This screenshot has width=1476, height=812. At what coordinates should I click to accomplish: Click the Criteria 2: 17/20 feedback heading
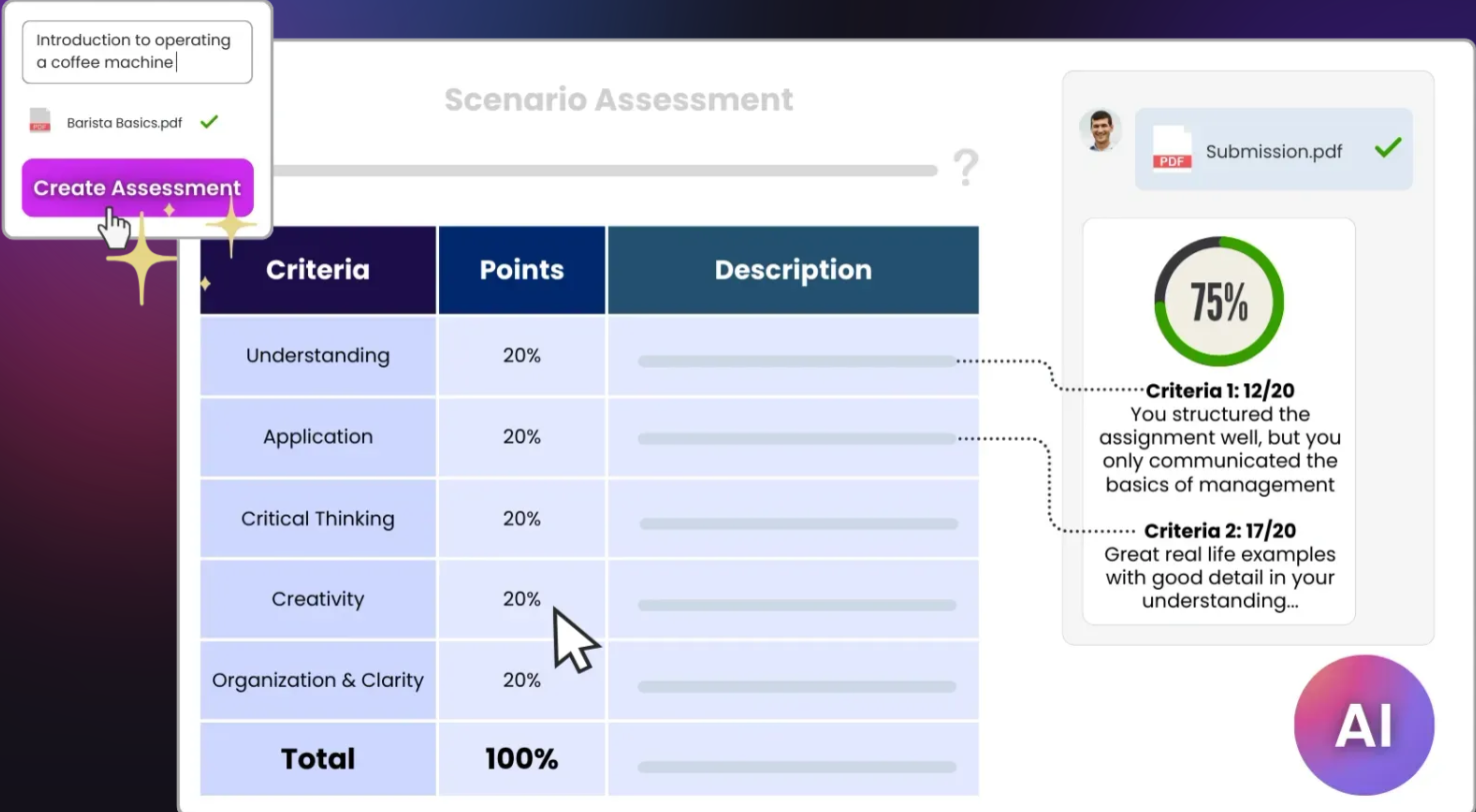pos(1220,530)
